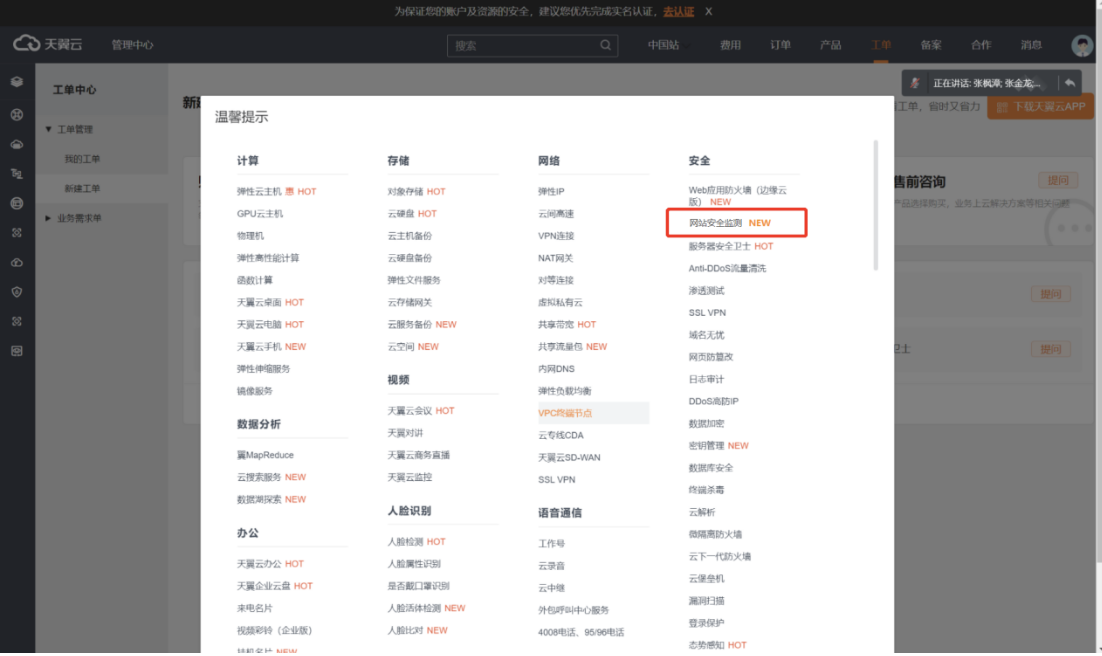Image resolution: width=1102 pixels, height=656 pixels.
Task: Click the 天翼云 cloud logo
Action: pos(47,45)
